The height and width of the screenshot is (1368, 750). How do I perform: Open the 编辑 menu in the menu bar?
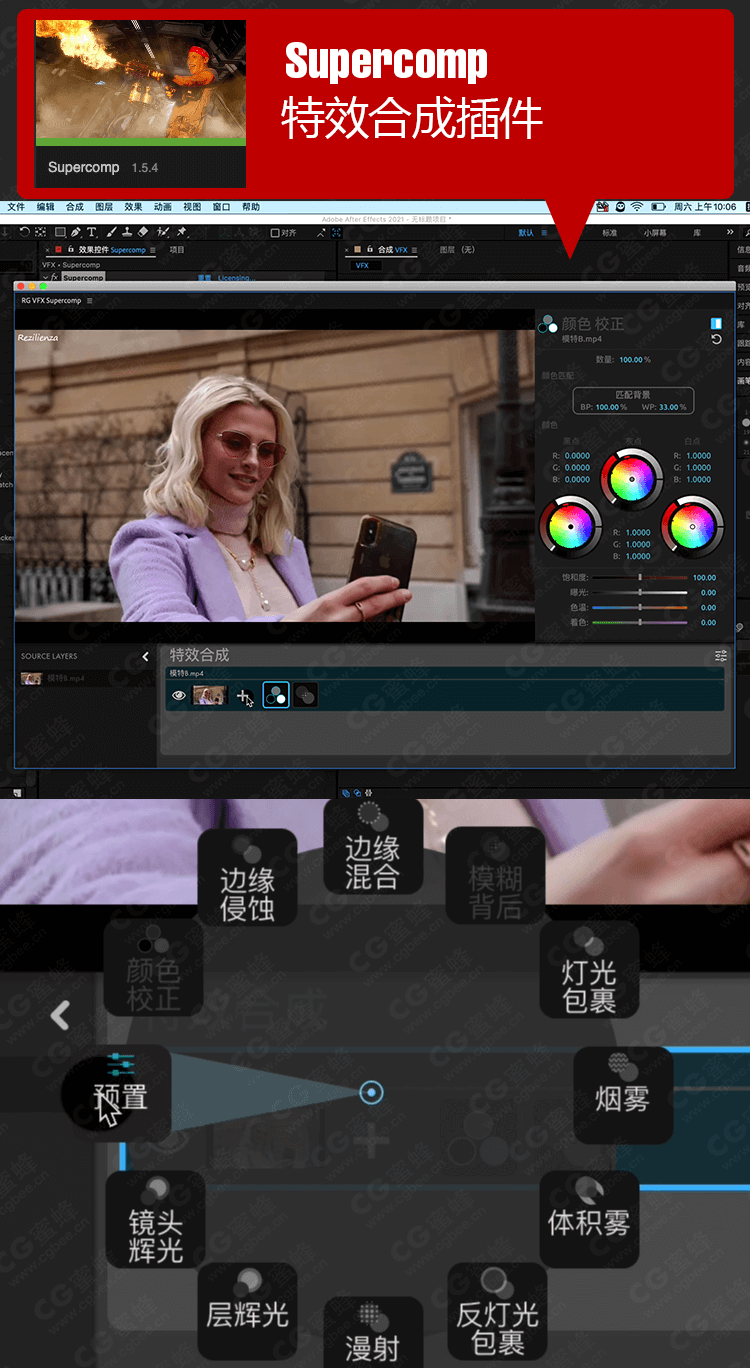[46, 207]
